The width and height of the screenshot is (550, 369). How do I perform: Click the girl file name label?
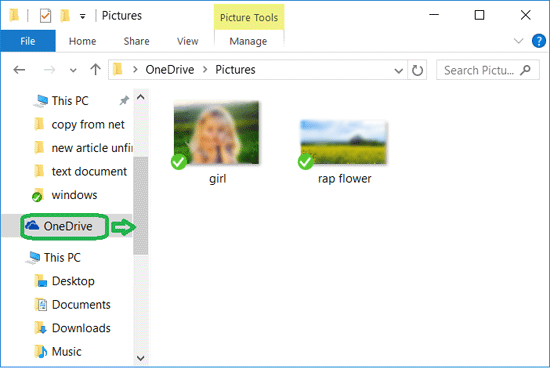[217, 179]
